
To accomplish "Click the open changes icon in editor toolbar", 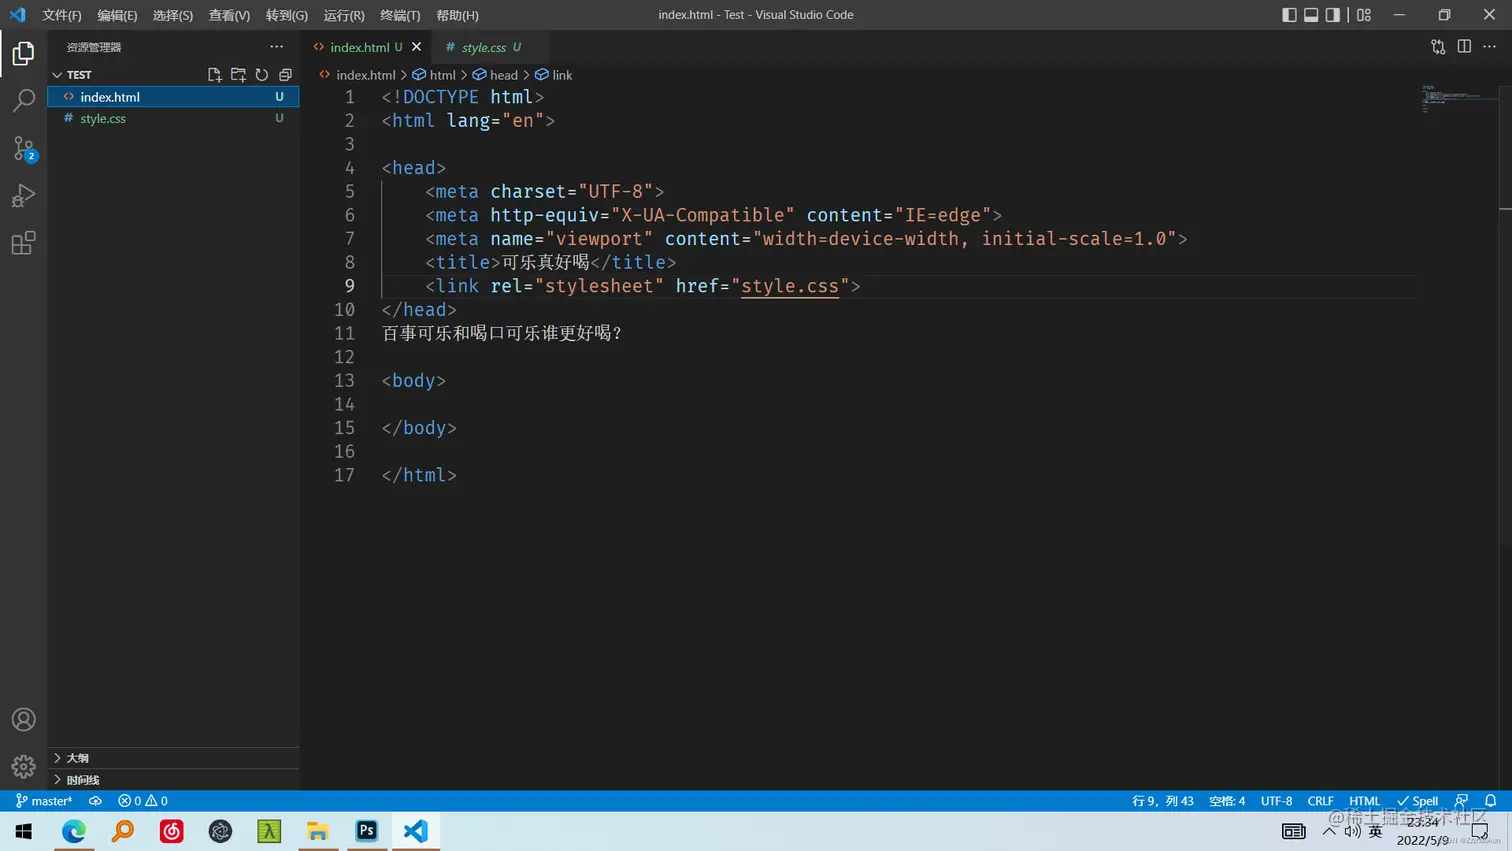I will 1438,47.
